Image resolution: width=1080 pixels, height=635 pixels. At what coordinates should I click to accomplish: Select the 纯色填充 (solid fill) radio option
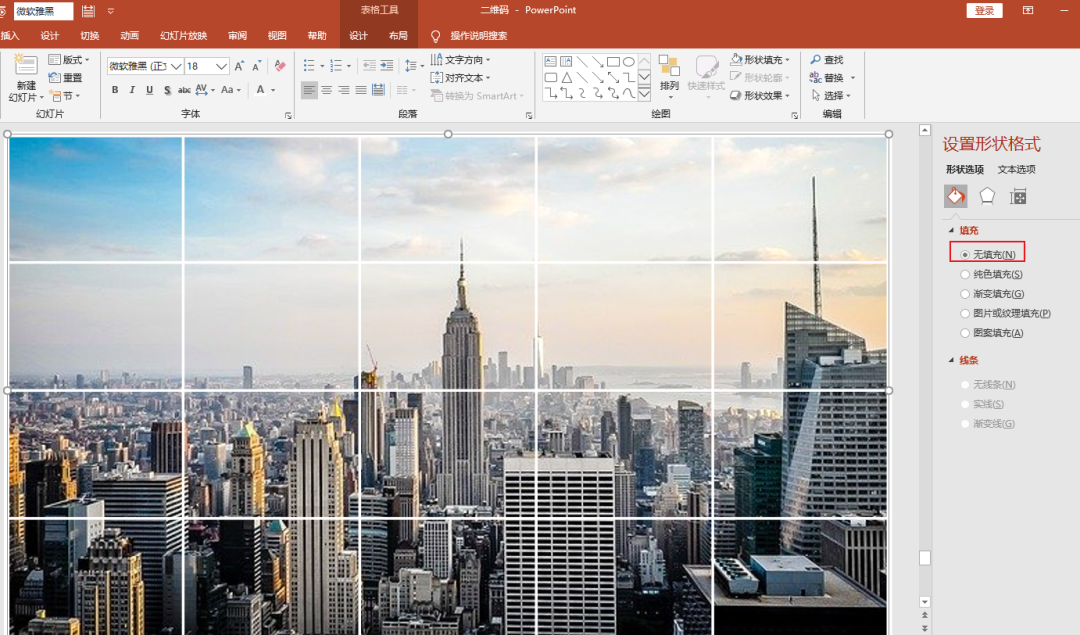click(965, 274)
